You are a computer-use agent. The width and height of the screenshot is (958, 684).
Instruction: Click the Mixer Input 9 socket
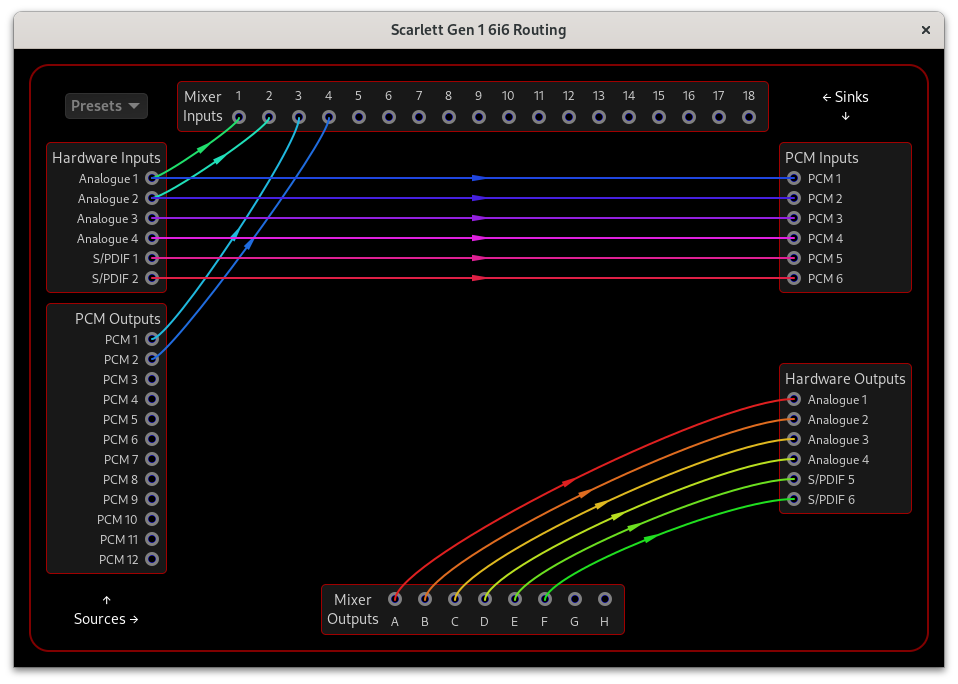click(478, 117)
